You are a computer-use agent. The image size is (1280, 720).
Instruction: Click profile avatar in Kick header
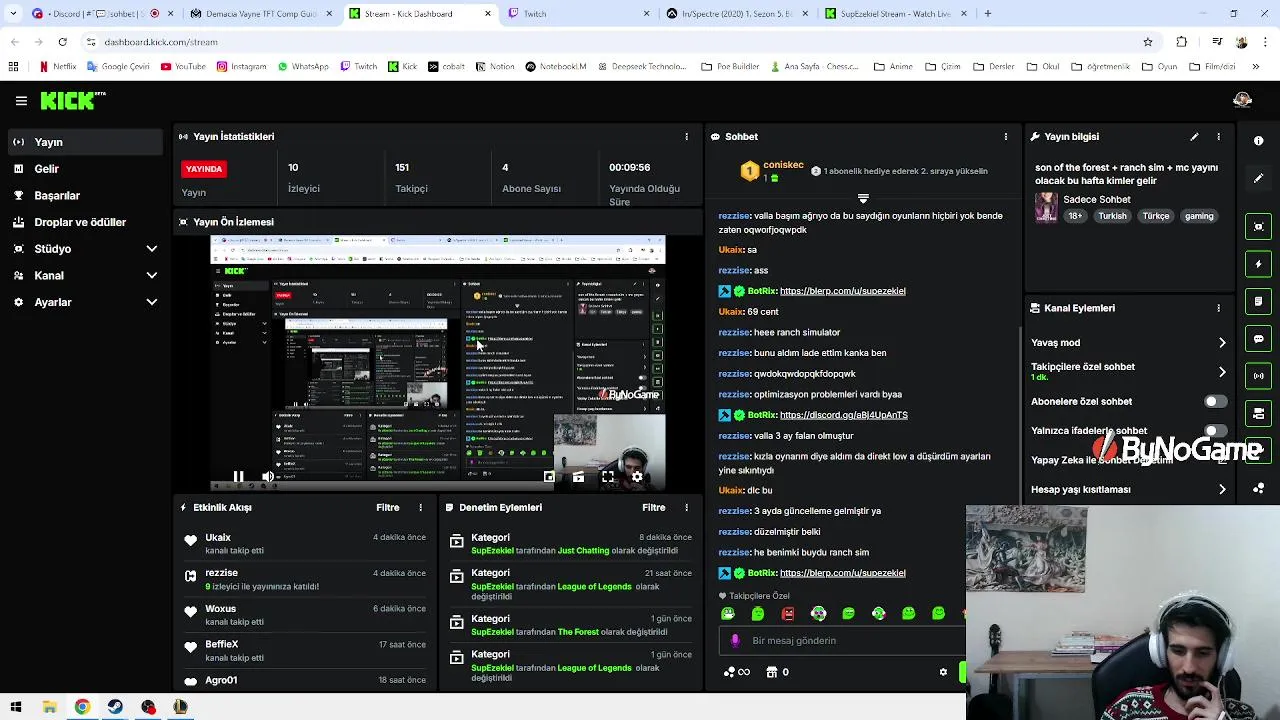pyautogui.click(x=1243, y=100)
